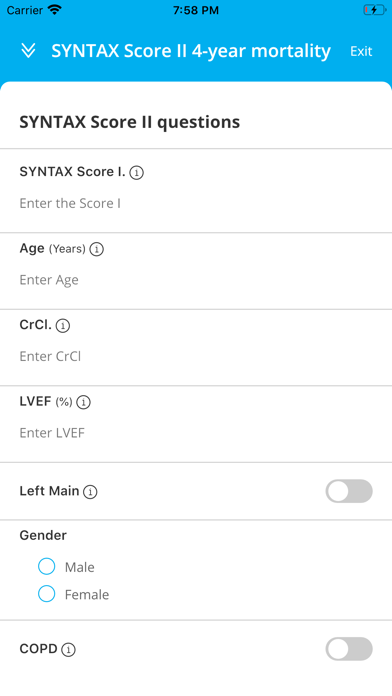Screen dimensions: 392x696
Task: Enable the Left Main toggle switch
Action: click(x=349, y=491)
